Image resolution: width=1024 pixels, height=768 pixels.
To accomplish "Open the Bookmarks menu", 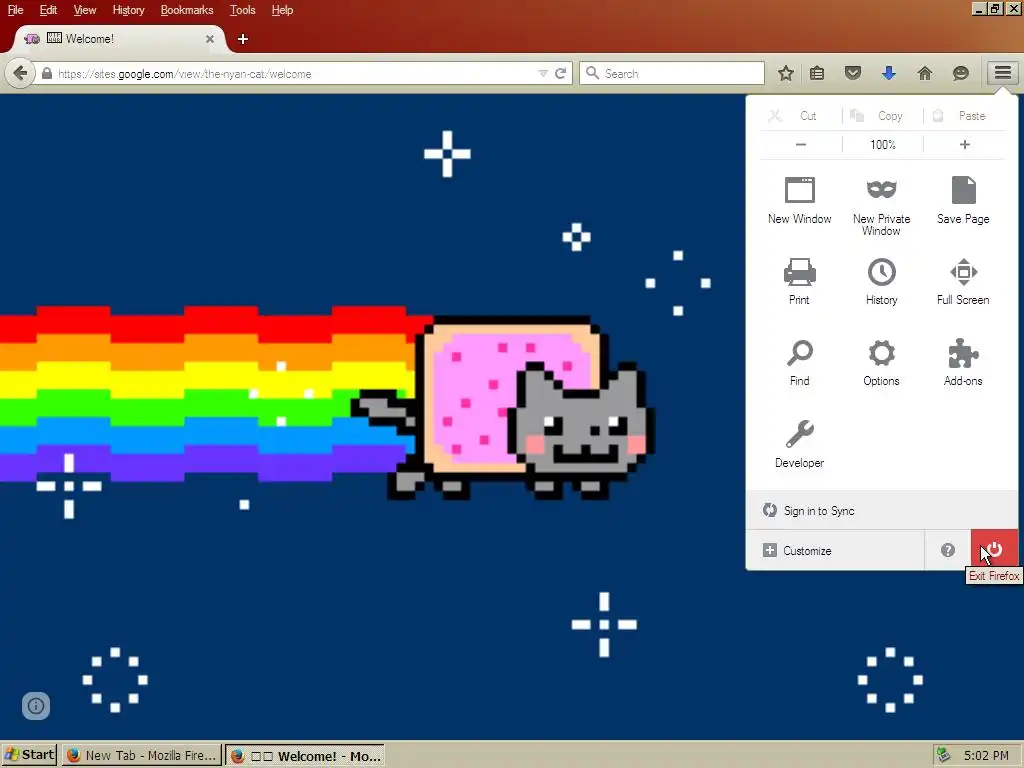I will point(187,10).
